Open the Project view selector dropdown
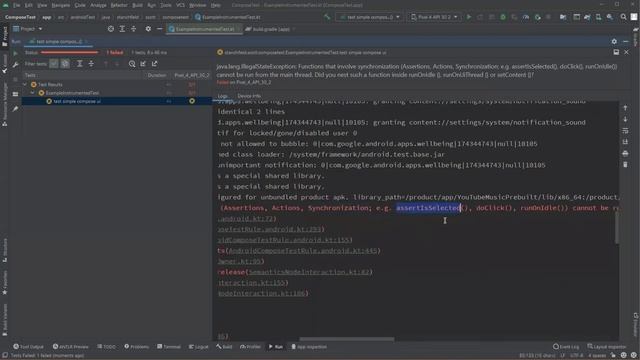The image size is (640, 360). tap(27, 29)
